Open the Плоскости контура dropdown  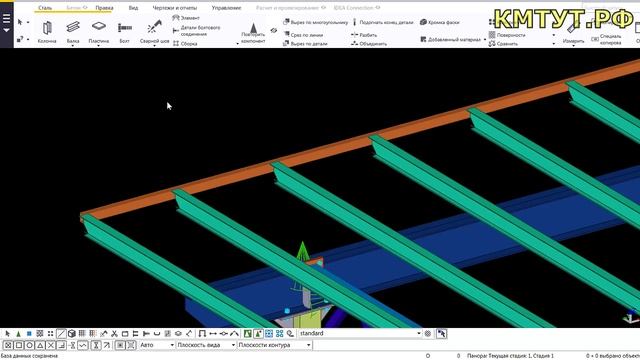click(309, 345)
